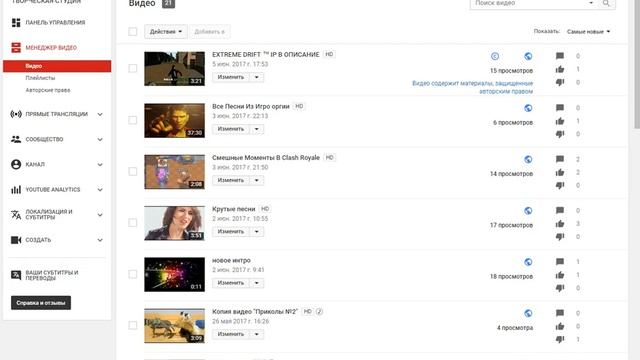The image size is (640, 360).
Task: Click the Менеджер видео sidebar icon
Action: tap(16, 47)
